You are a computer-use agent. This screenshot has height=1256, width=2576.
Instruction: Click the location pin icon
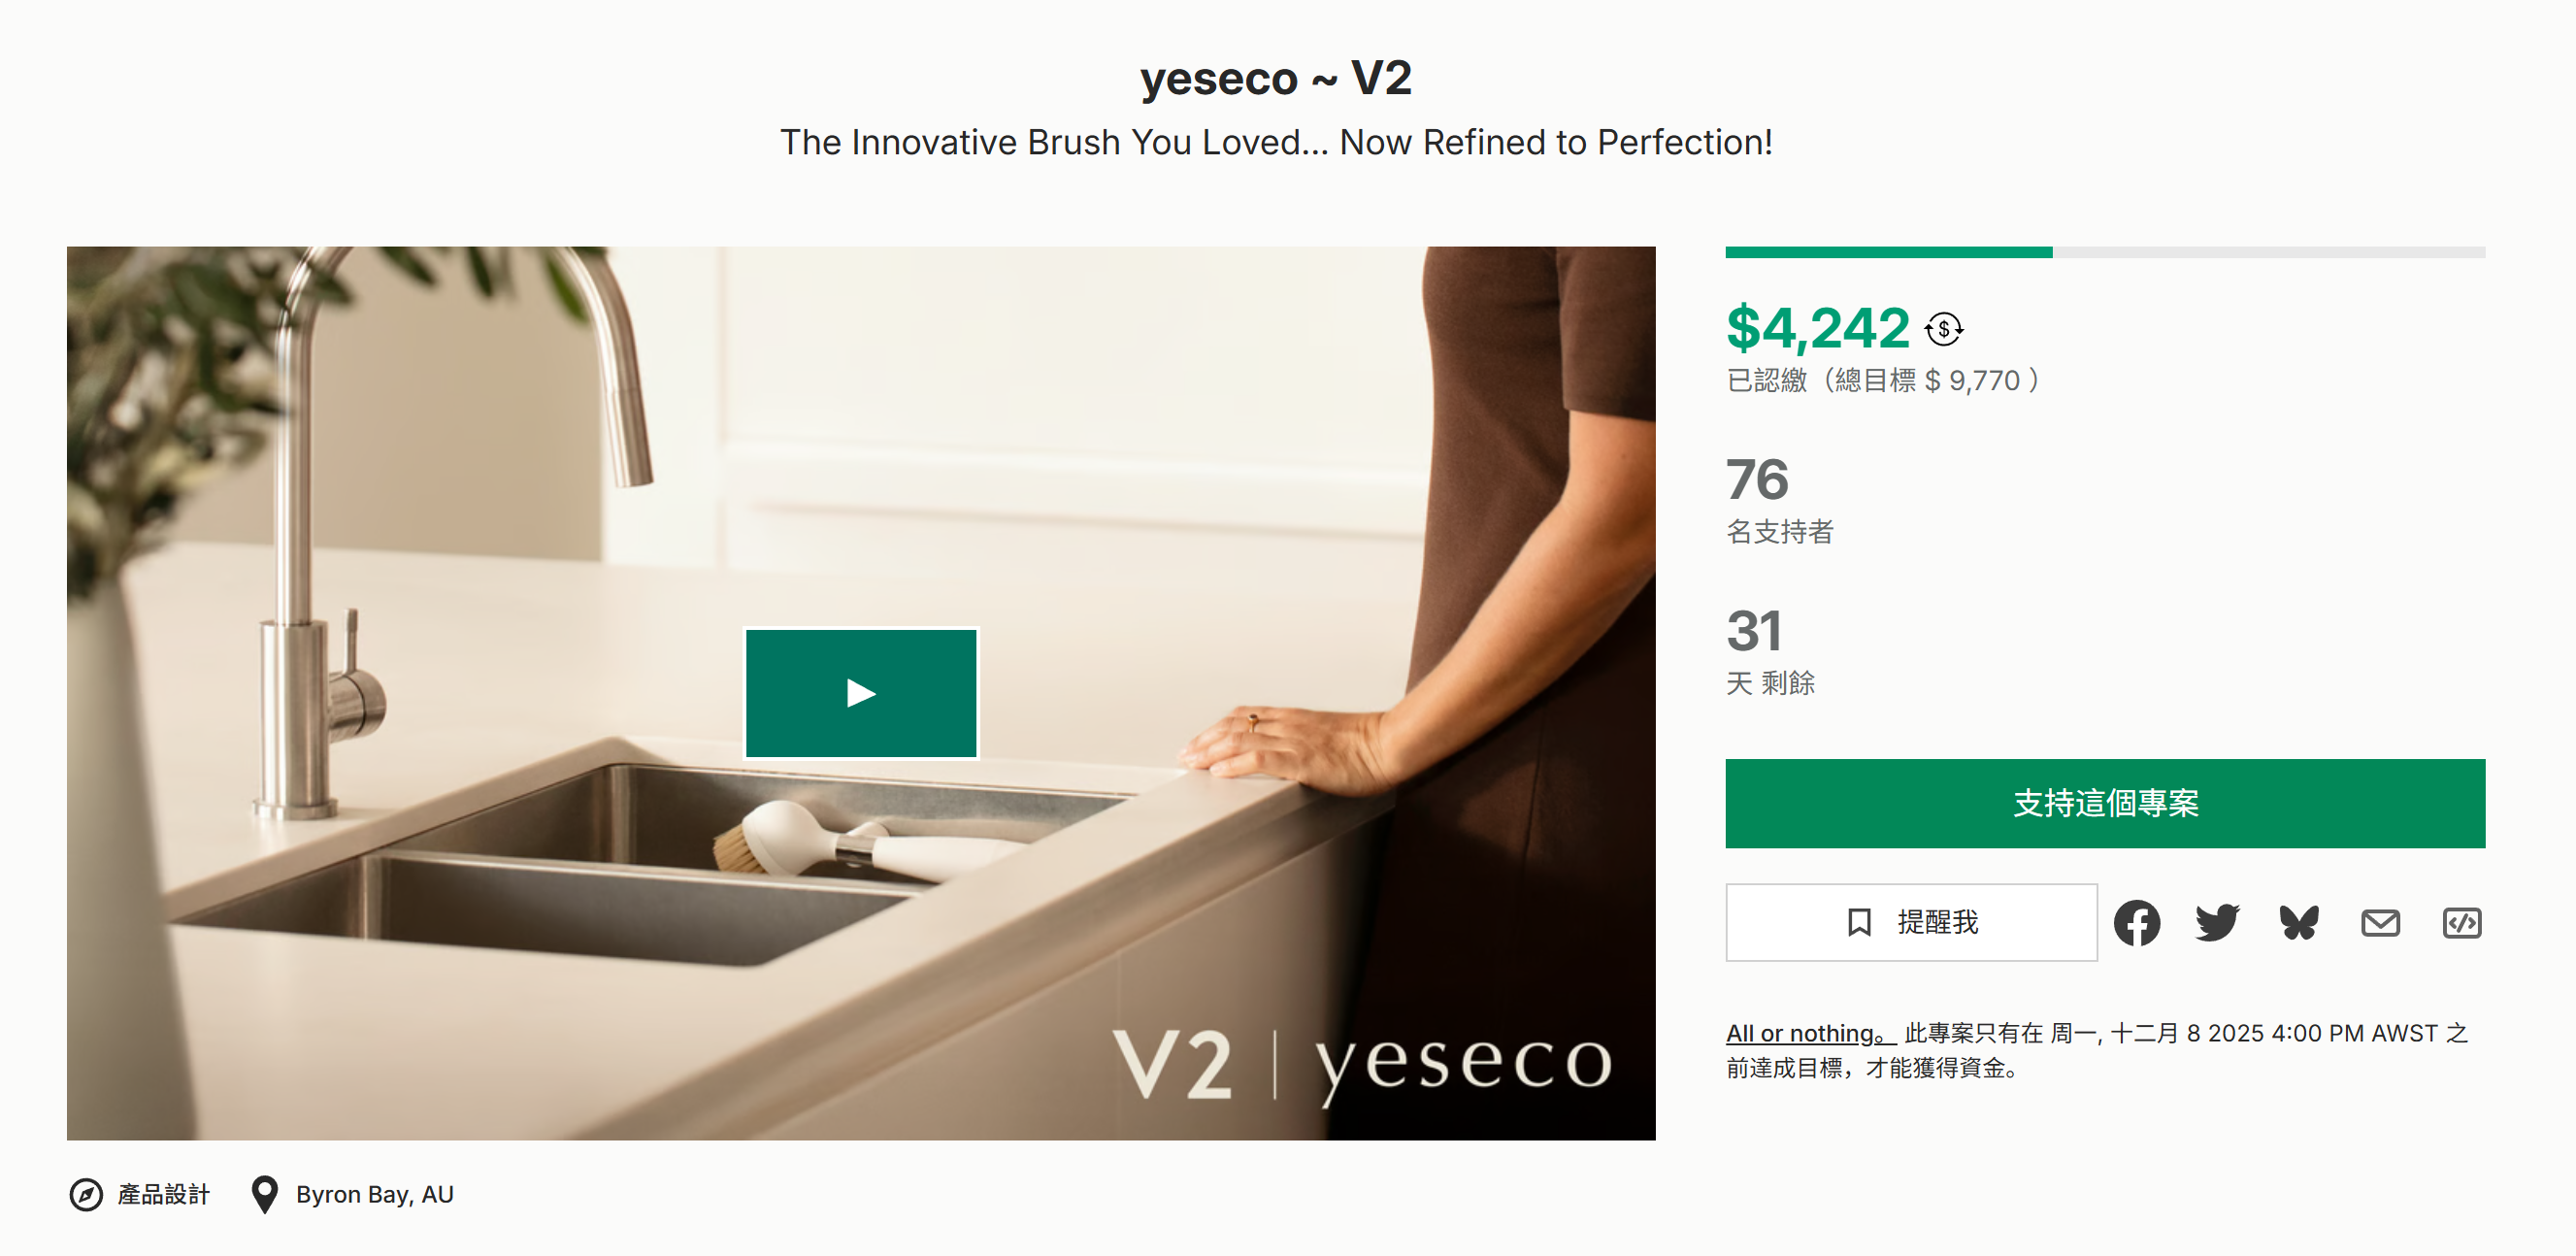pos(264,1194)
